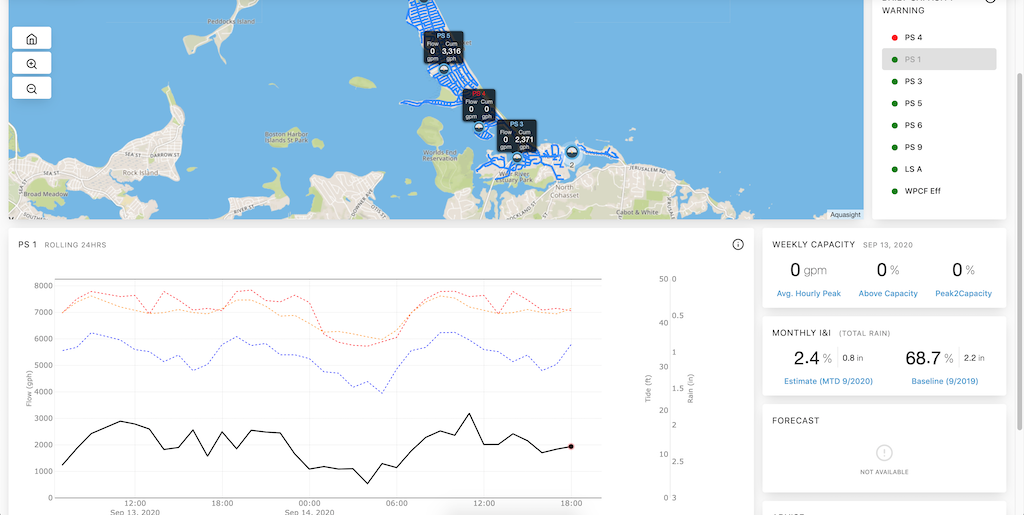
Task: Click the last data point on the black flow line
Action: point(571,446)
